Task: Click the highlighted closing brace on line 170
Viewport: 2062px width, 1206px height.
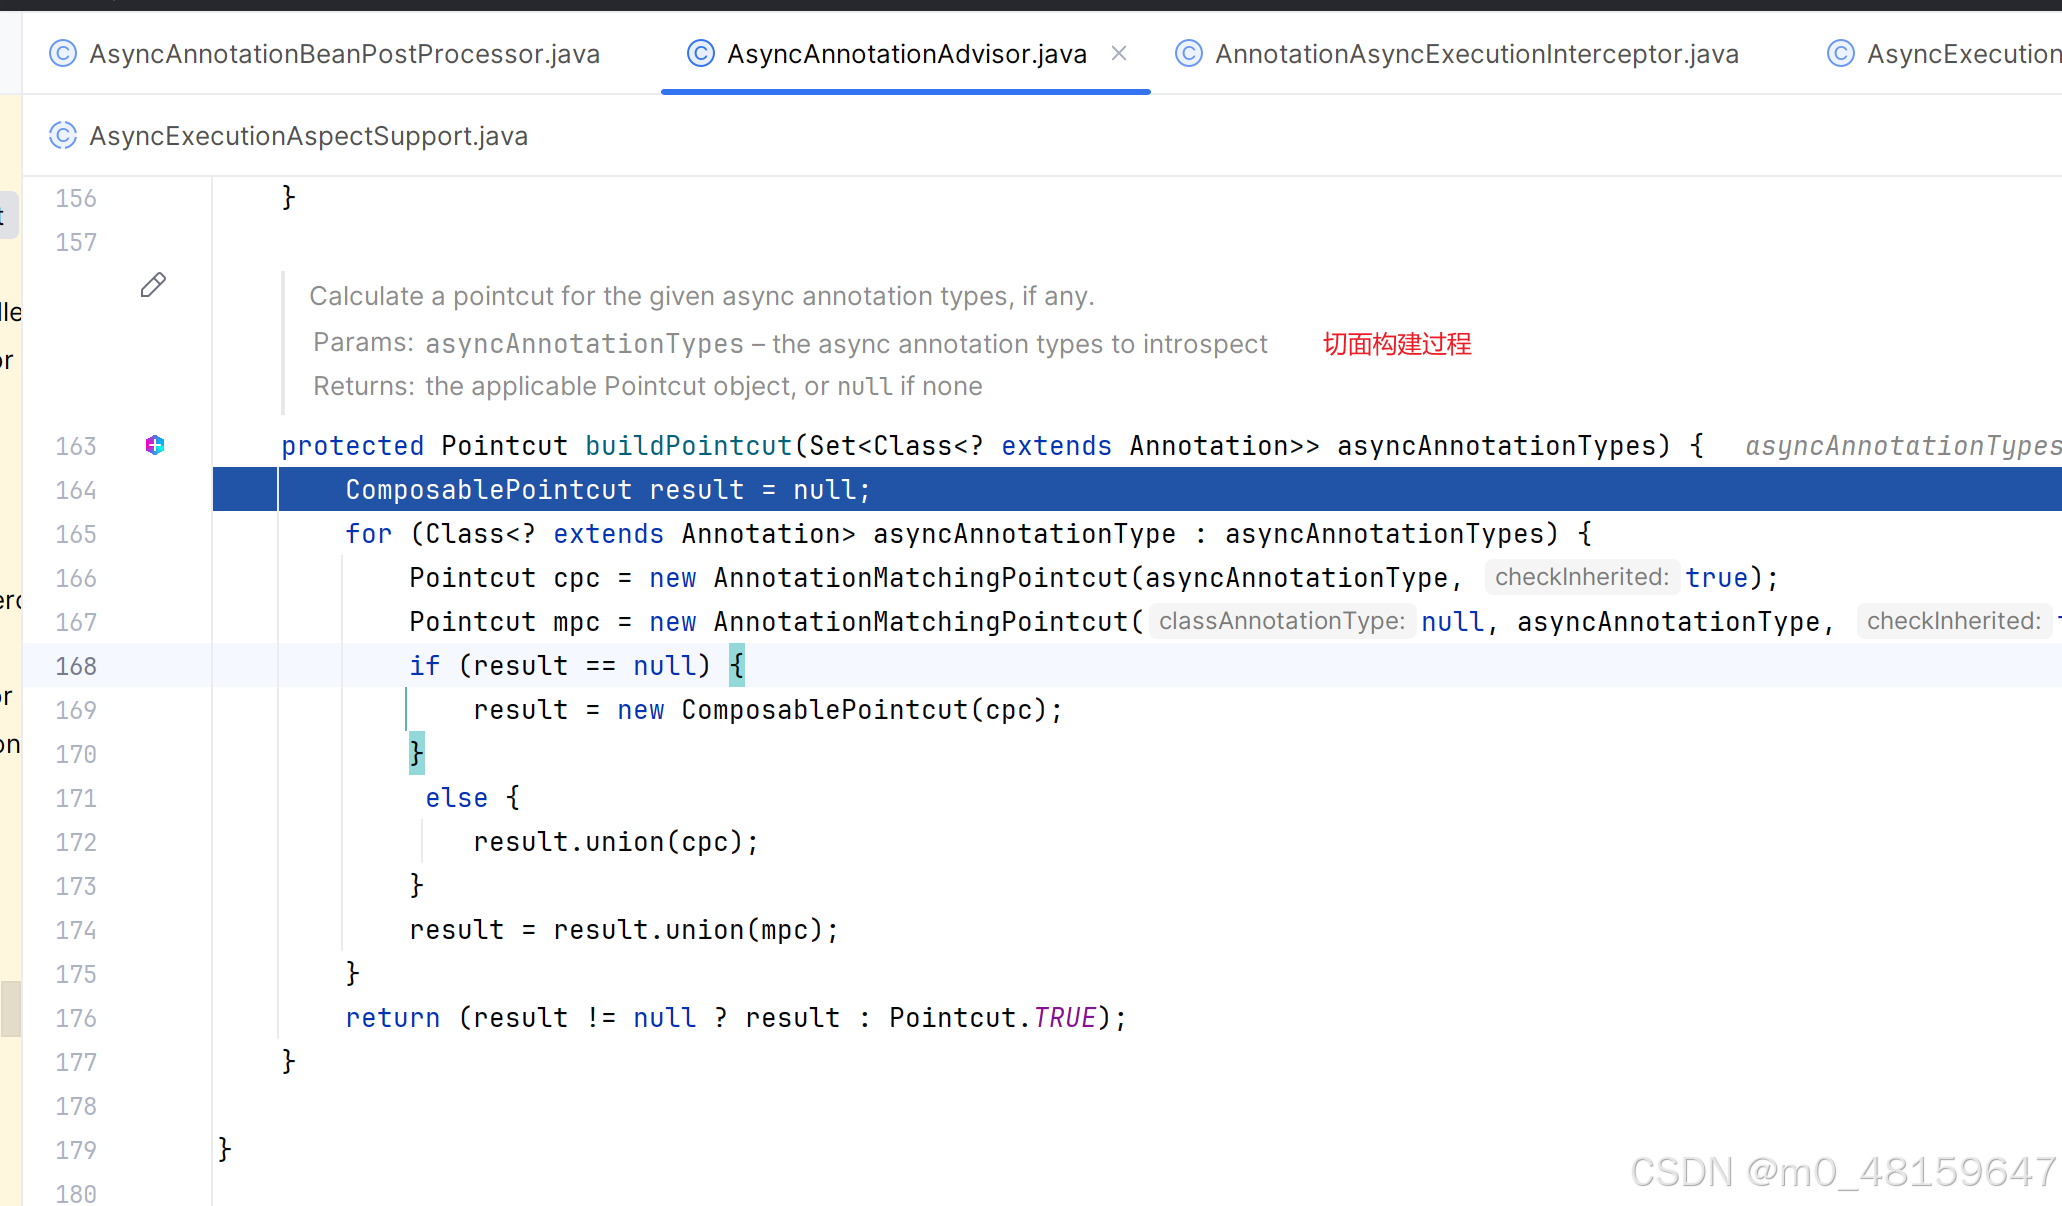Action: click(417, 753)
